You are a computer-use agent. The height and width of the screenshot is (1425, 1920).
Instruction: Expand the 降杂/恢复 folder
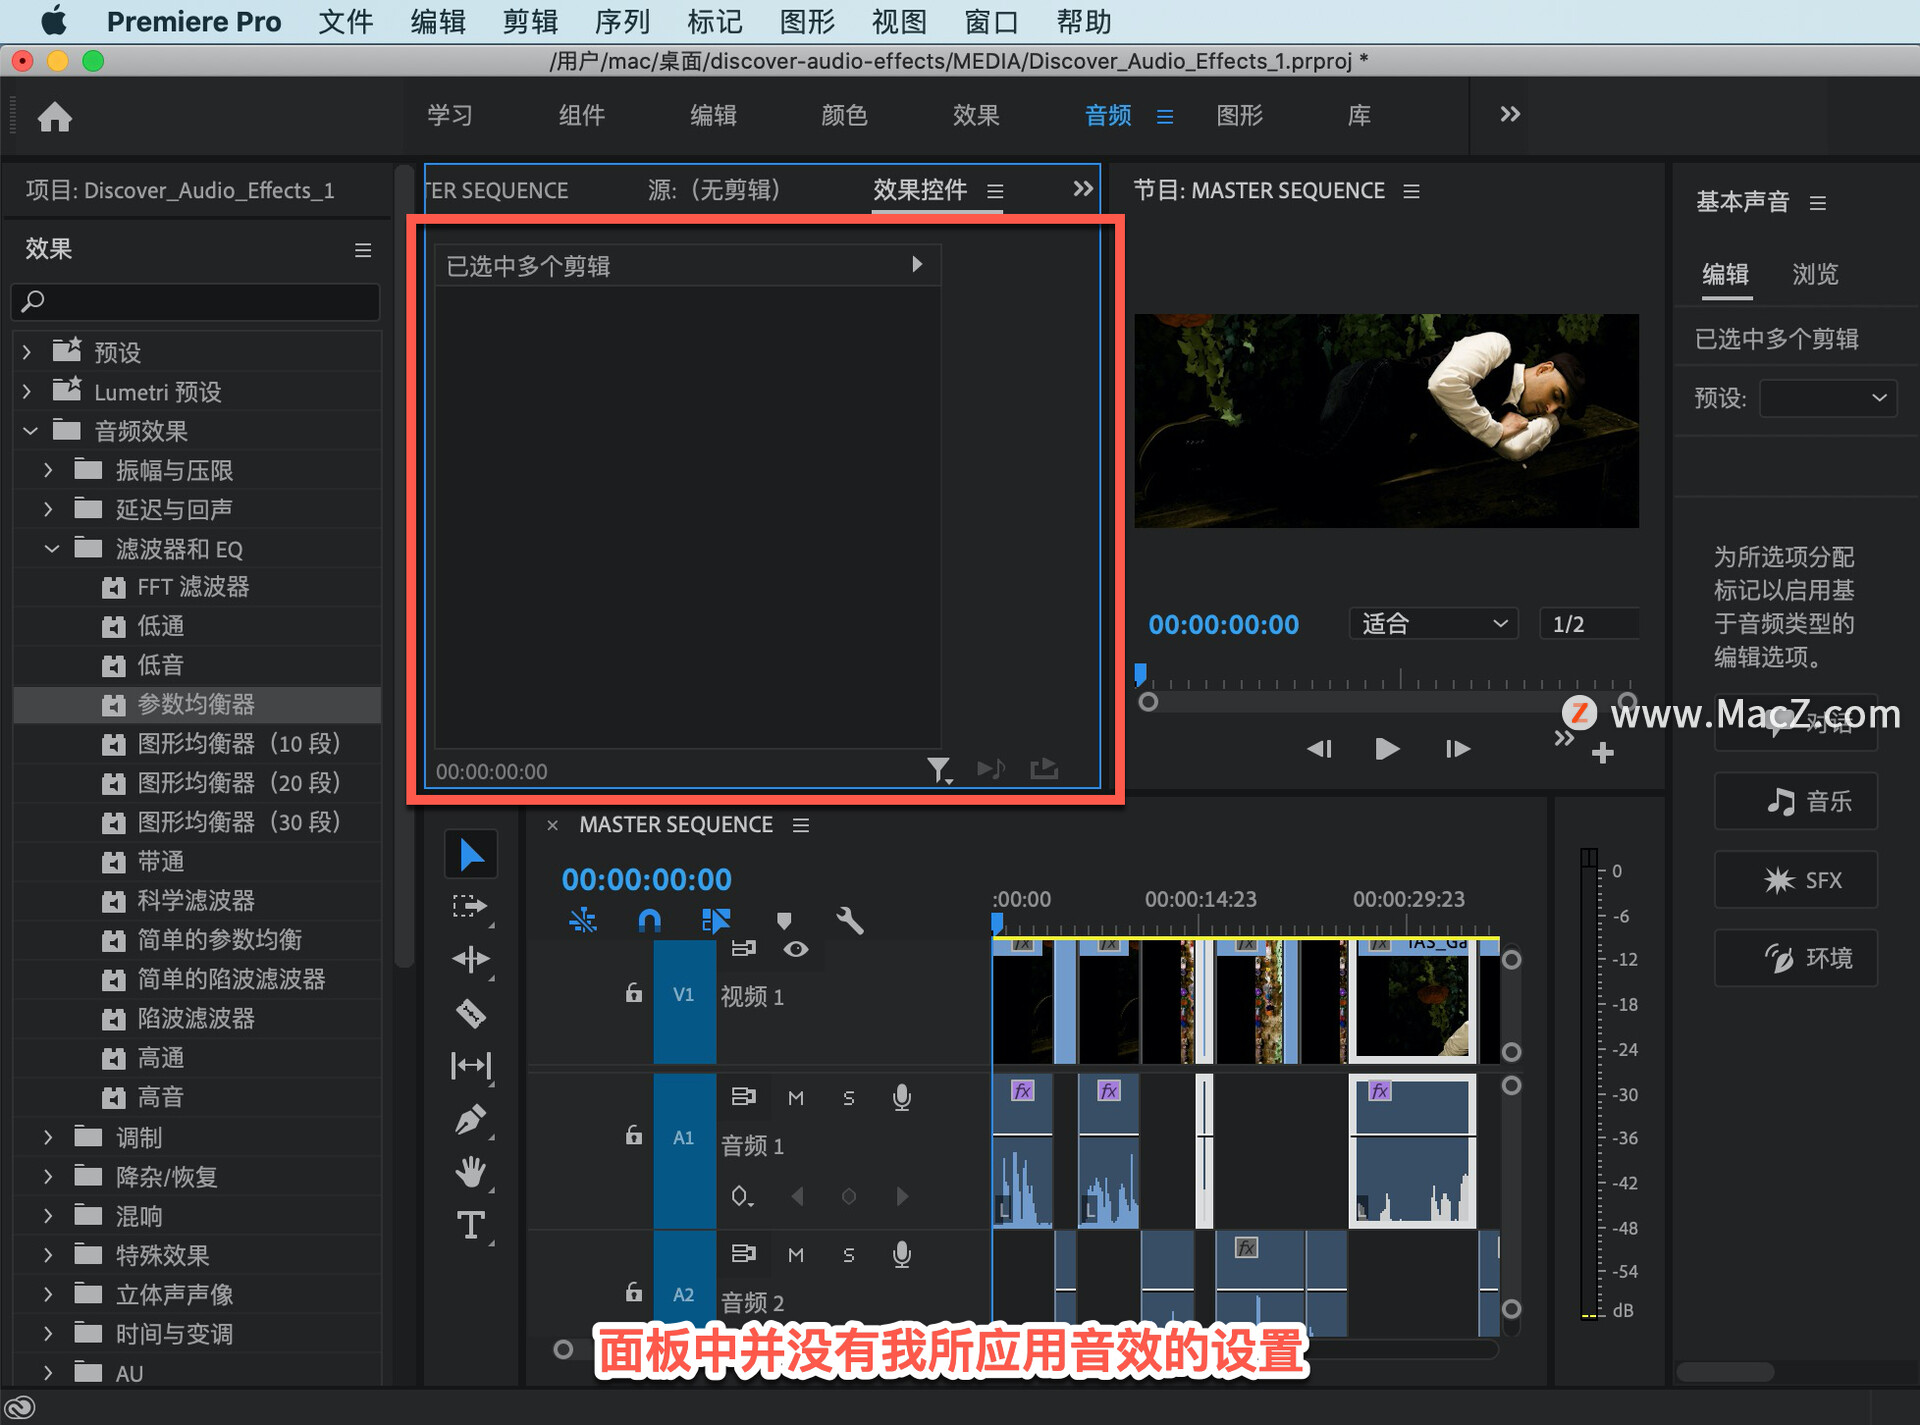click(x=48, y=1177)
